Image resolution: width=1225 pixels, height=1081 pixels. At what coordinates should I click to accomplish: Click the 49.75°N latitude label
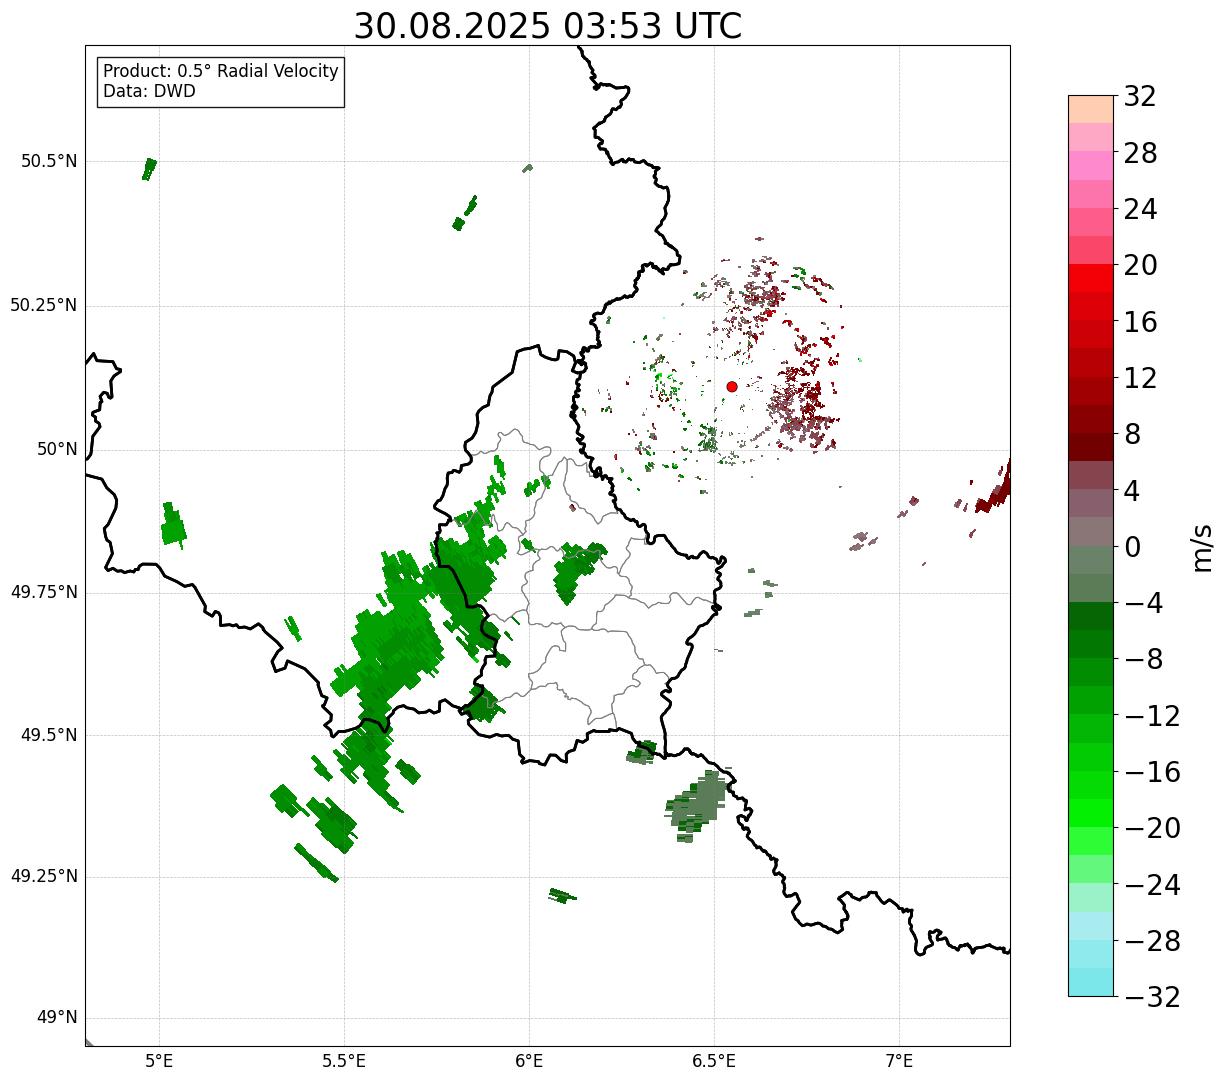click(x=44, y=592)
